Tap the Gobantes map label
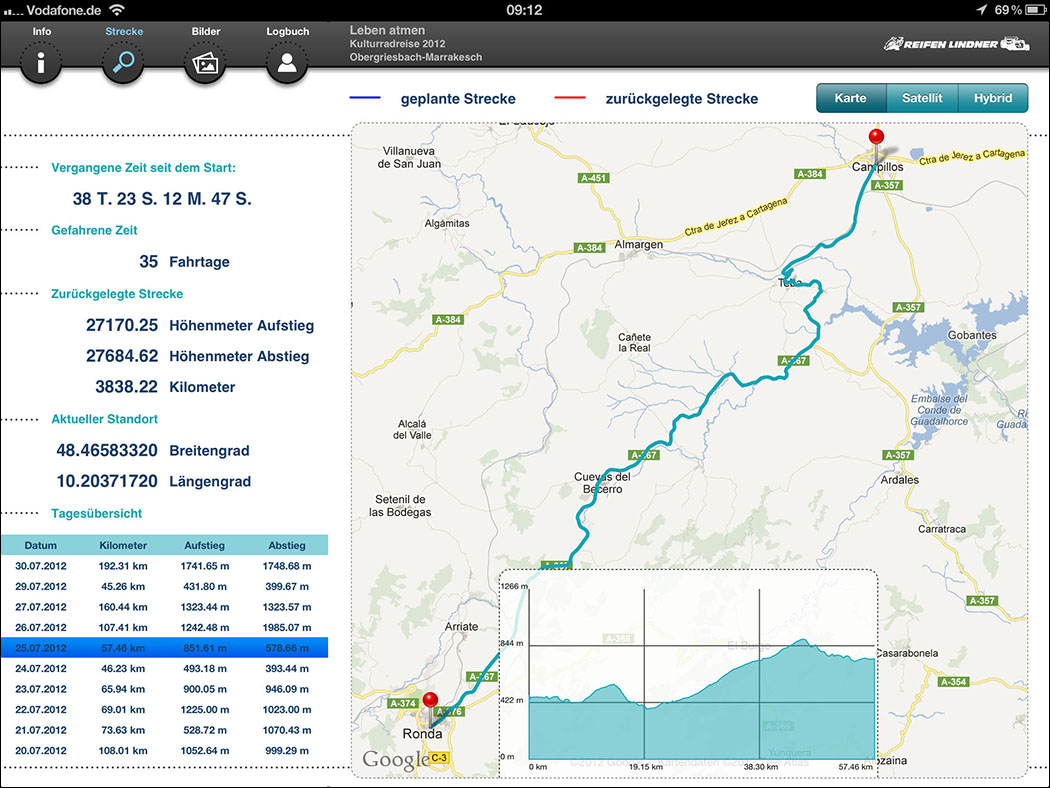 [972, 335]
